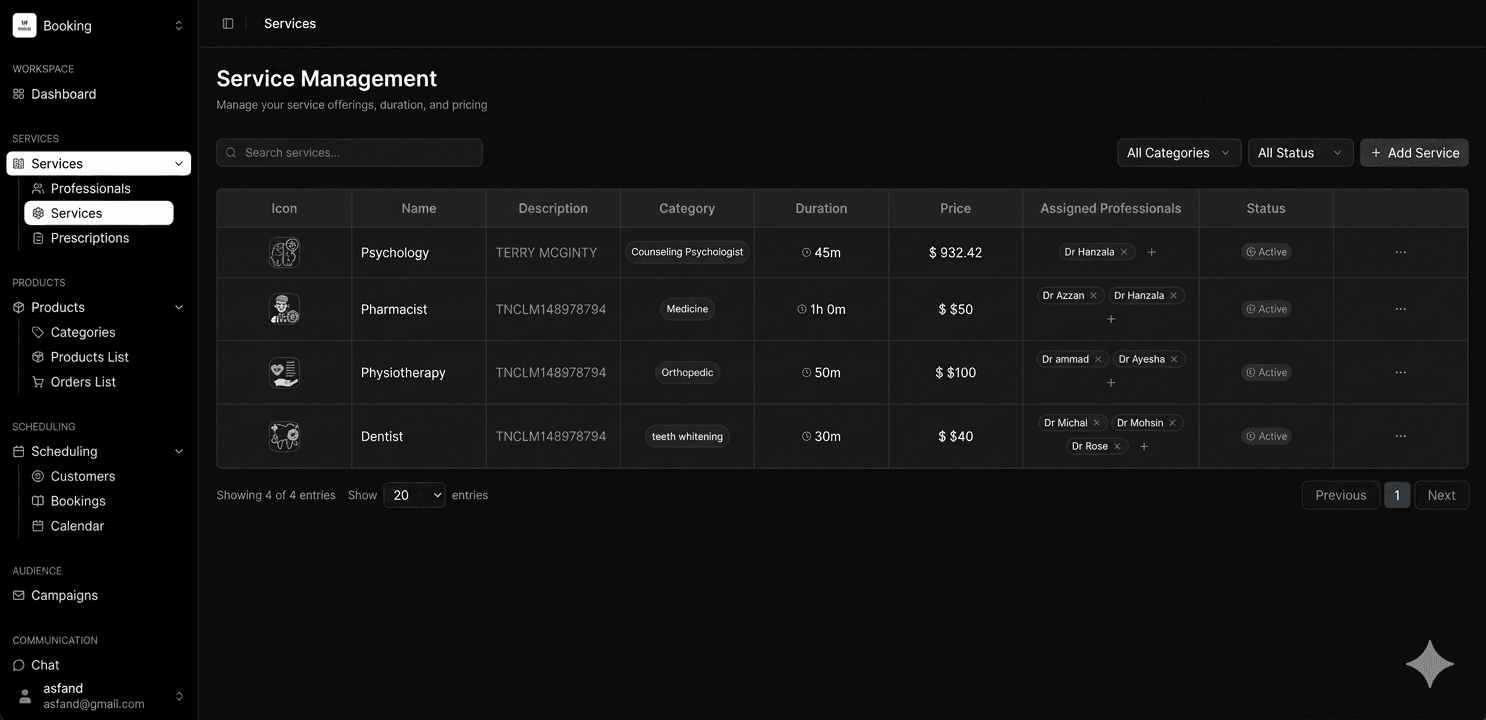Viewport: 1486px width, 720px height.
Task: Click the Add Service button
Action: click(1414, 153)
